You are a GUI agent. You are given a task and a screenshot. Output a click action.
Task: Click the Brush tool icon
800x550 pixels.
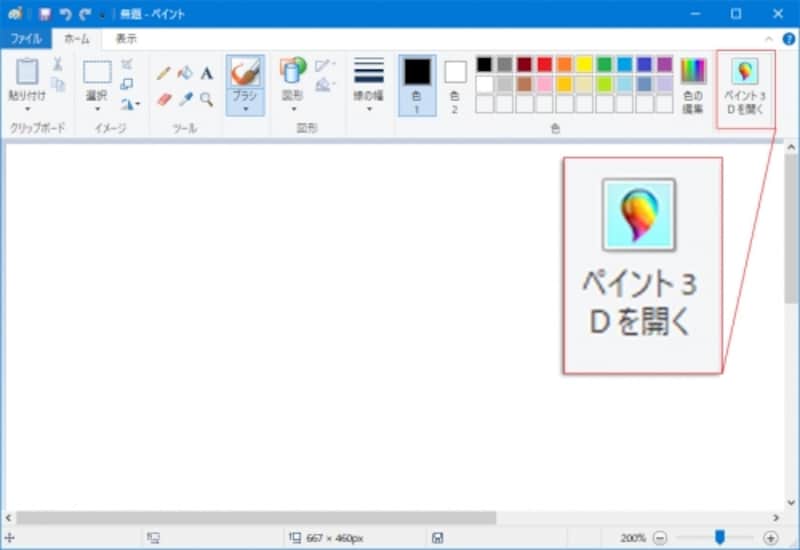[x=245, y=72]
